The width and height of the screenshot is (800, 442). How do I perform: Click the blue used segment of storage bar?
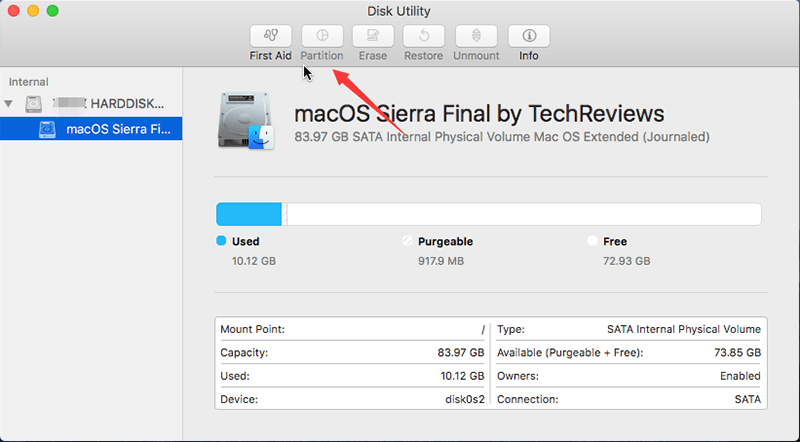point(249,214)
